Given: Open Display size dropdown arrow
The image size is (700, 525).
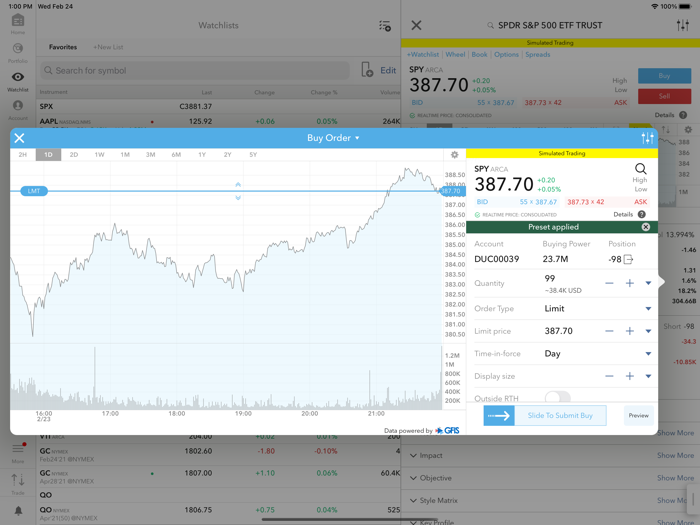Looking at the screenshot, I should pos(648,376).
